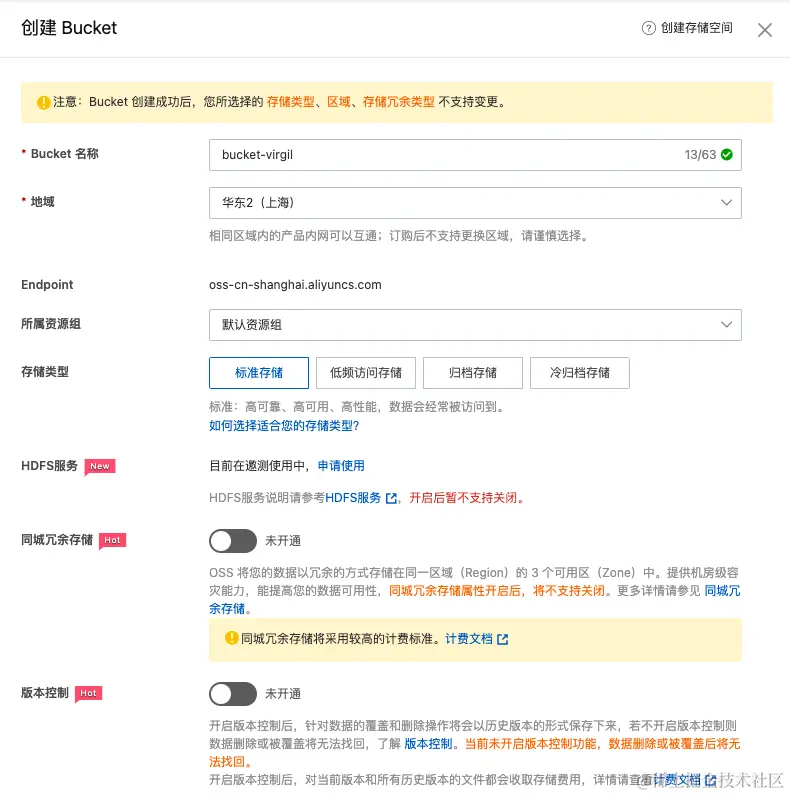Viewport: 790px width, 796px height.
Task: Toggle the 同城冗余存储 switch
Action: [233, 541]
